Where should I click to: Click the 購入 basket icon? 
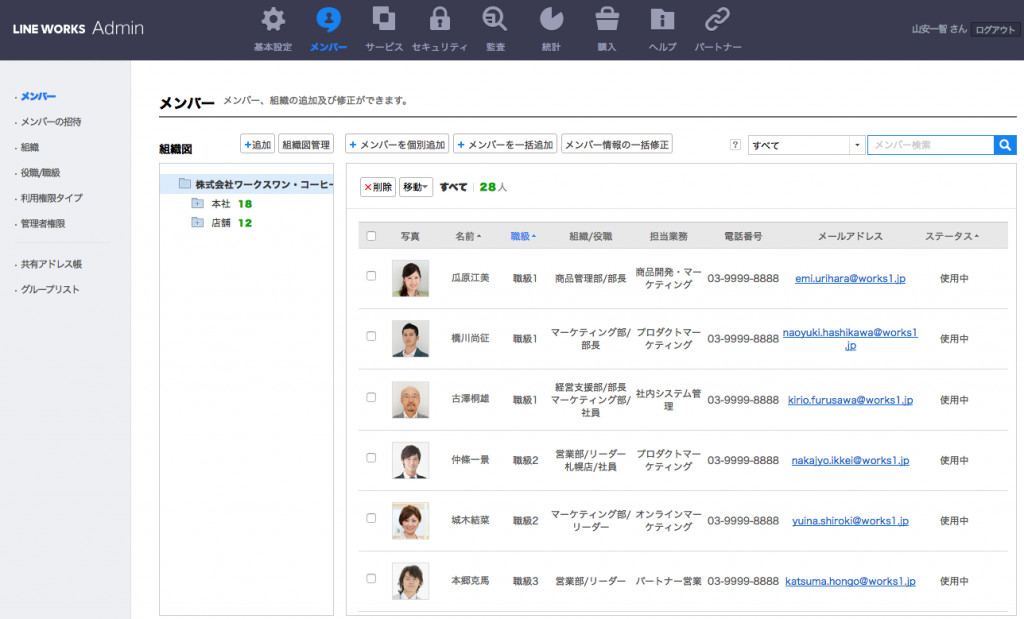point(606,20)
